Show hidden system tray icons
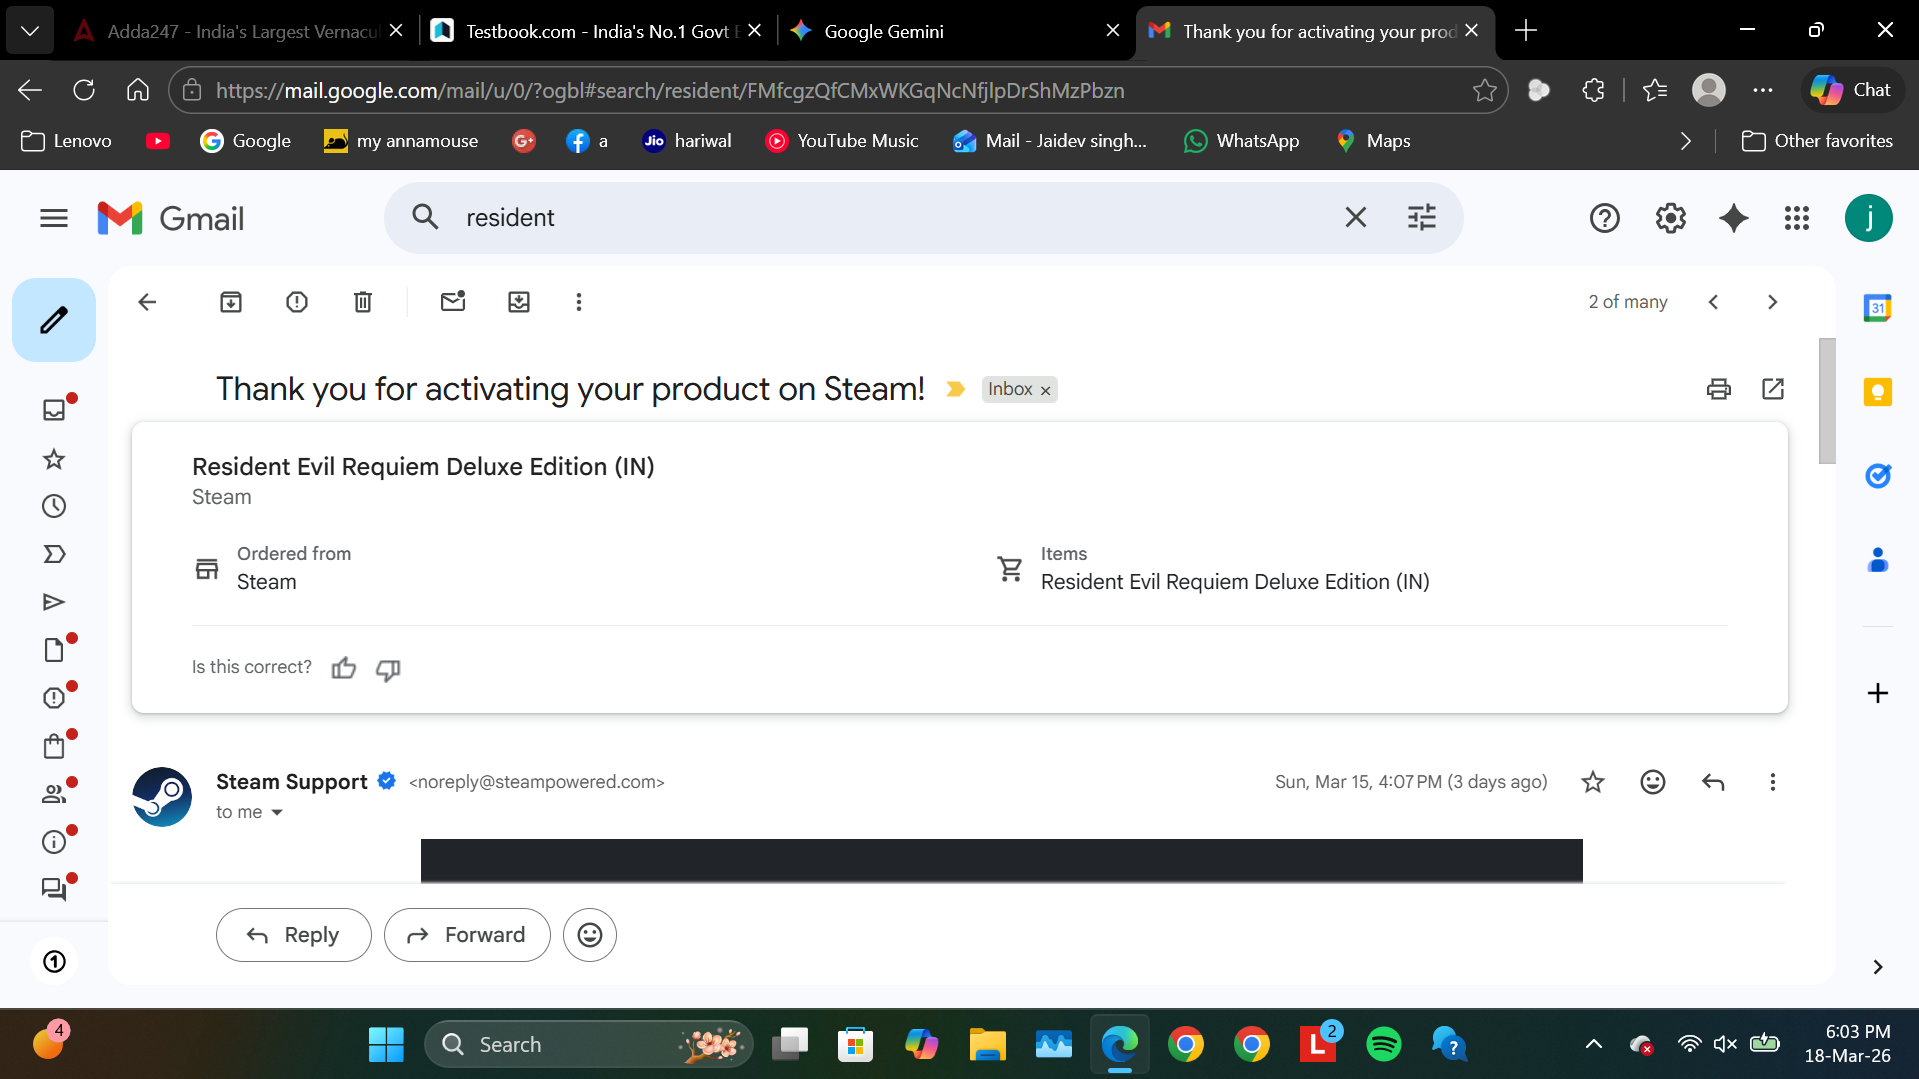 [x=1594, y=1044]
